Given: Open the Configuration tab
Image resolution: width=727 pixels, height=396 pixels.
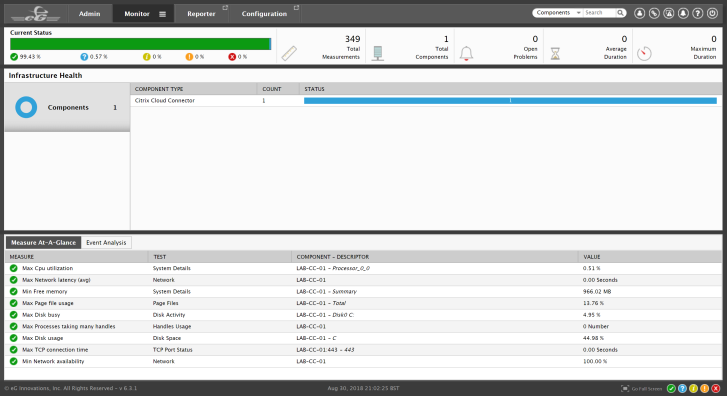Looking at the screenshot, I should pyautogui.click(x=264, y=14).
